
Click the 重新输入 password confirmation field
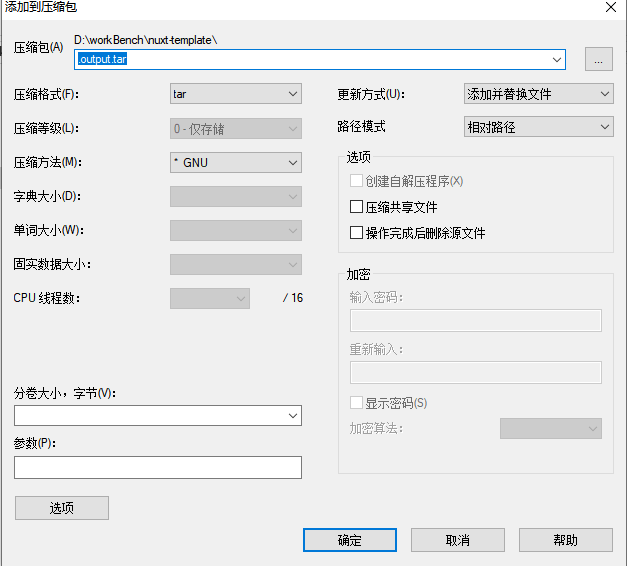[x=475, y=373]
